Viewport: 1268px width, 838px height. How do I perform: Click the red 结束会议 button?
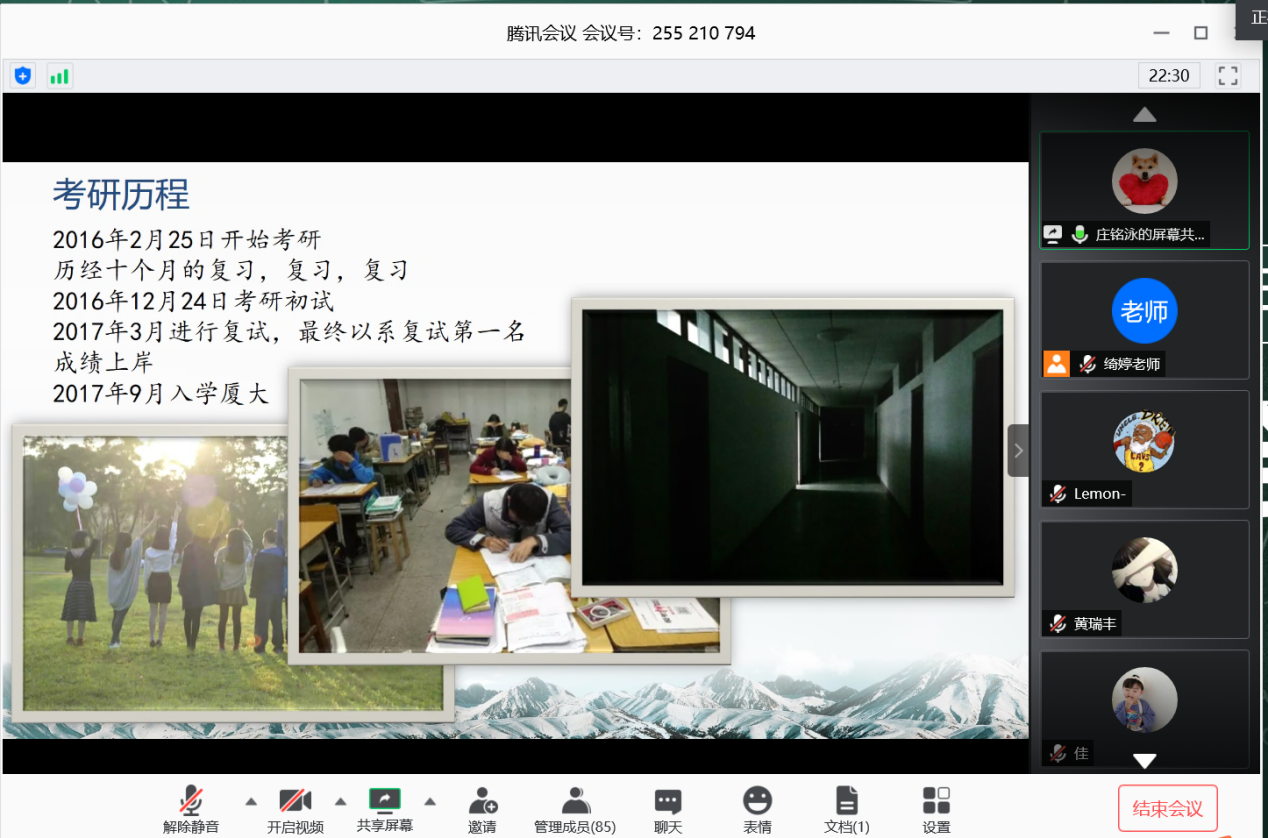click(1167, 808)
